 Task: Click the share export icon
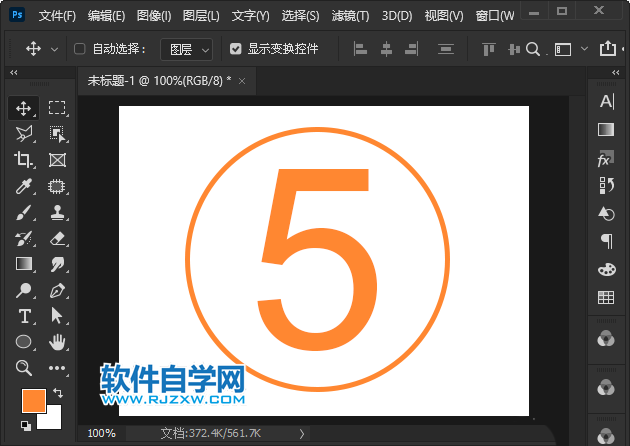click(x=608, y=49)
